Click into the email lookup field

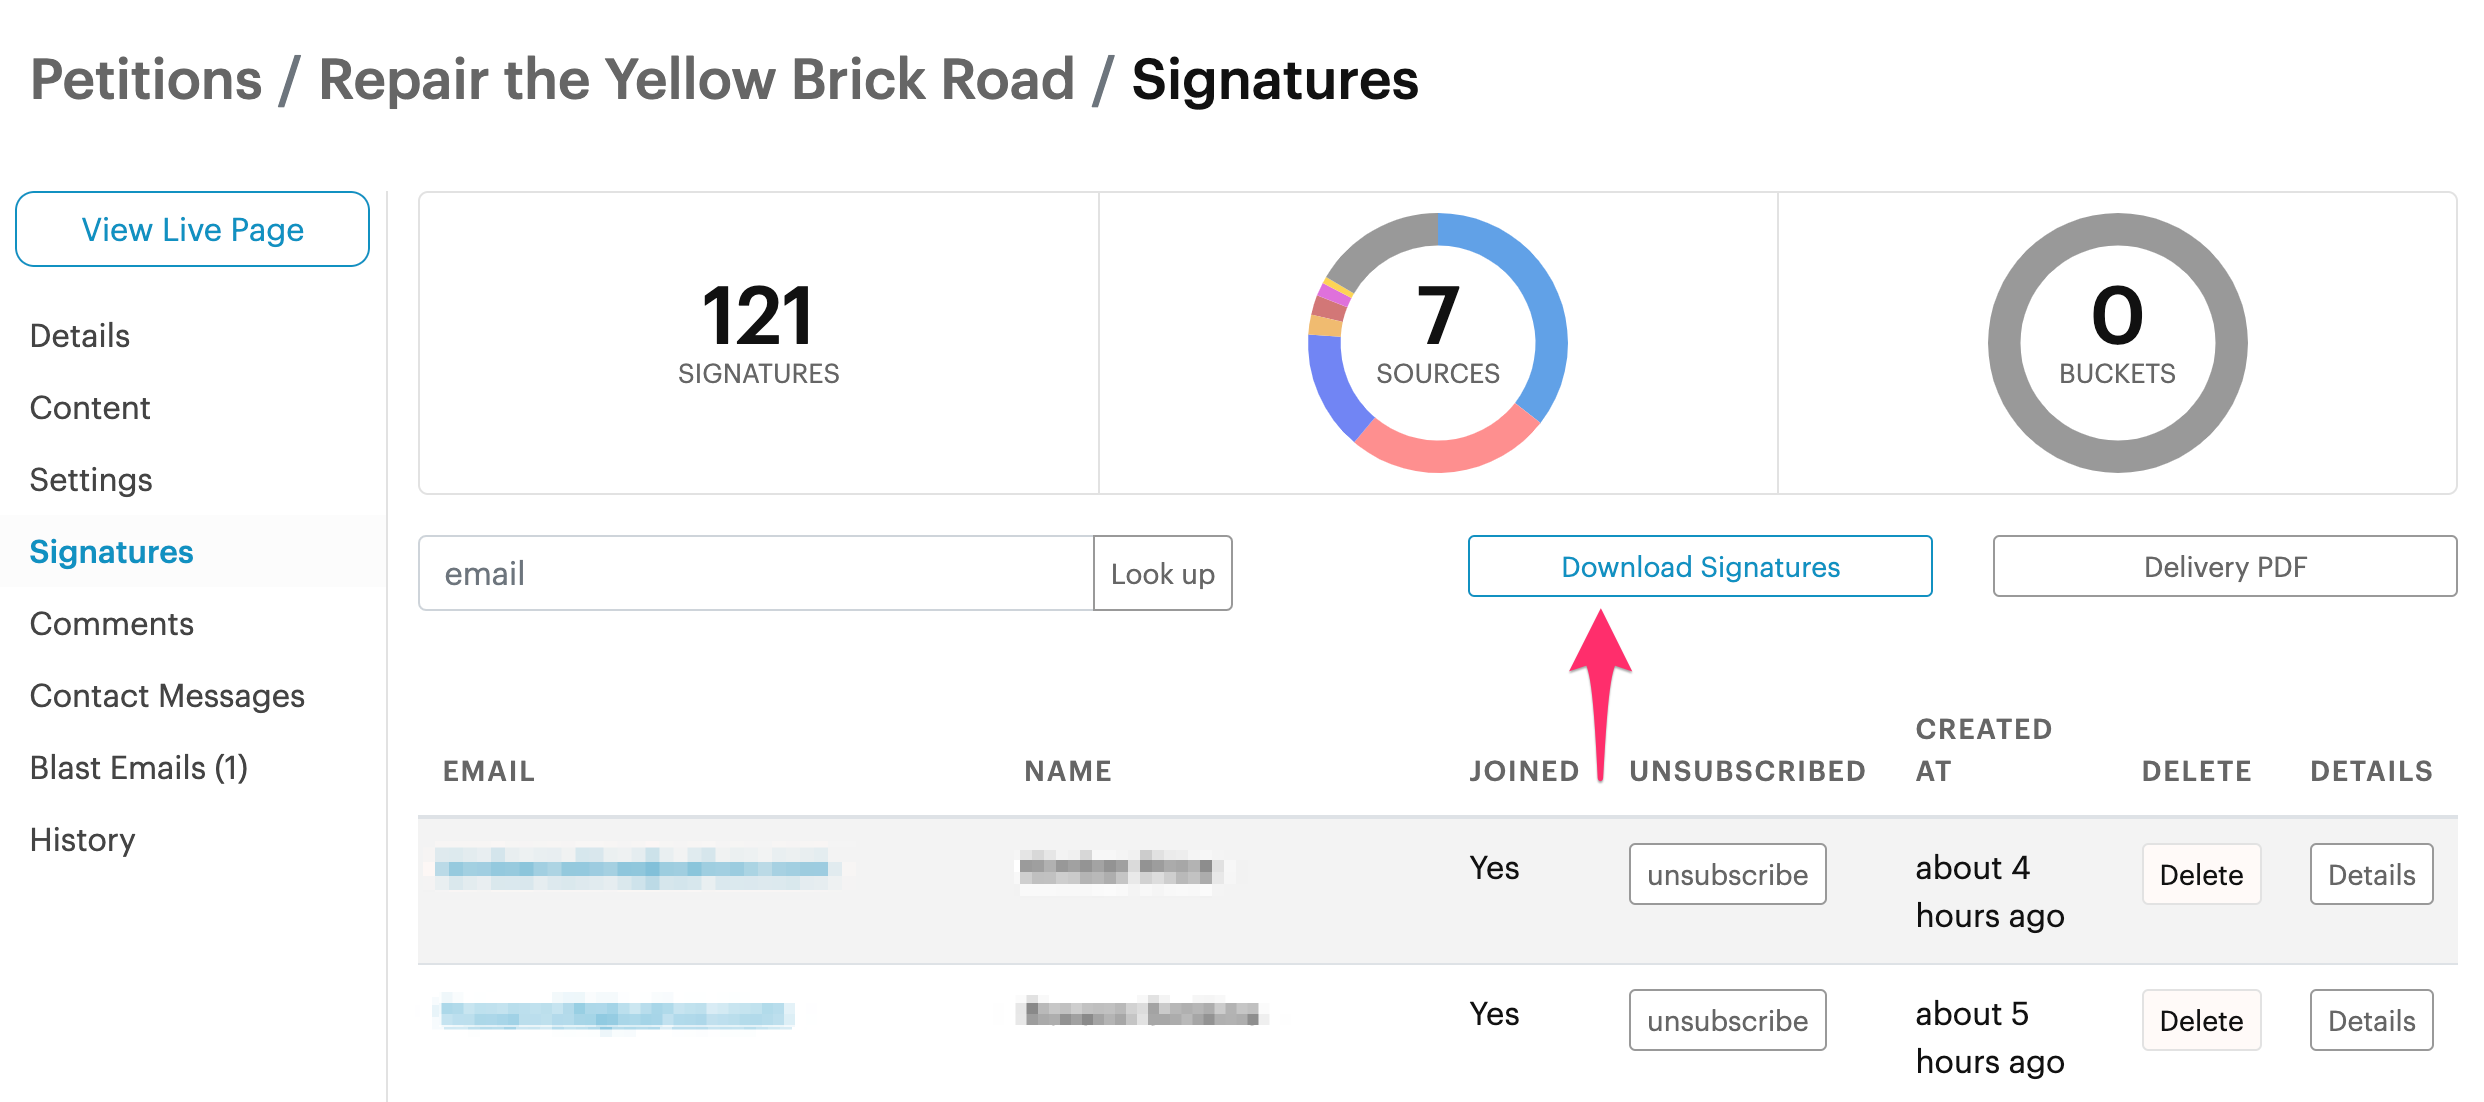click(756, 573)
